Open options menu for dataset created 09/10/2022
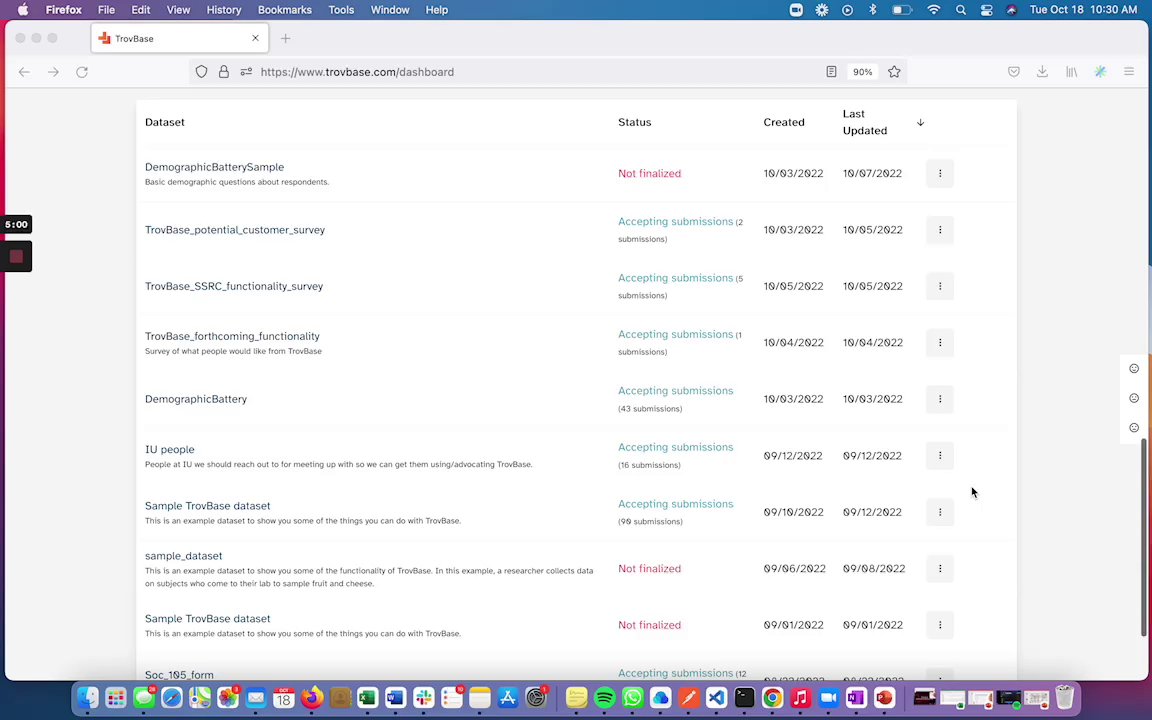The width and height of the screenshot is (1152, 720). pos(940,512)
